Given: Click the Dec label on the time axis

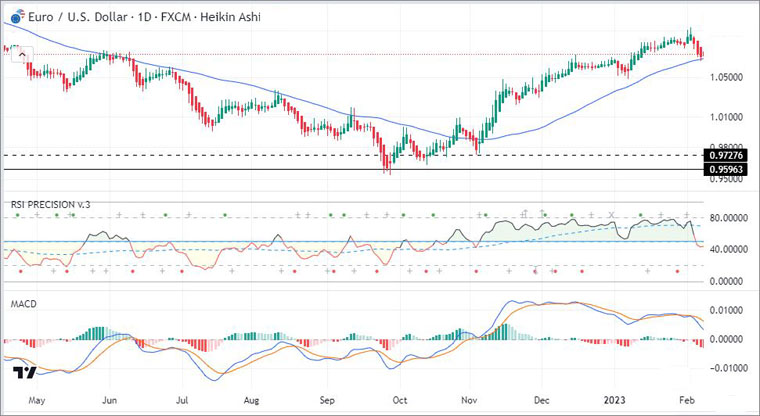Looking at the screenshot, I should click(541, 400).
